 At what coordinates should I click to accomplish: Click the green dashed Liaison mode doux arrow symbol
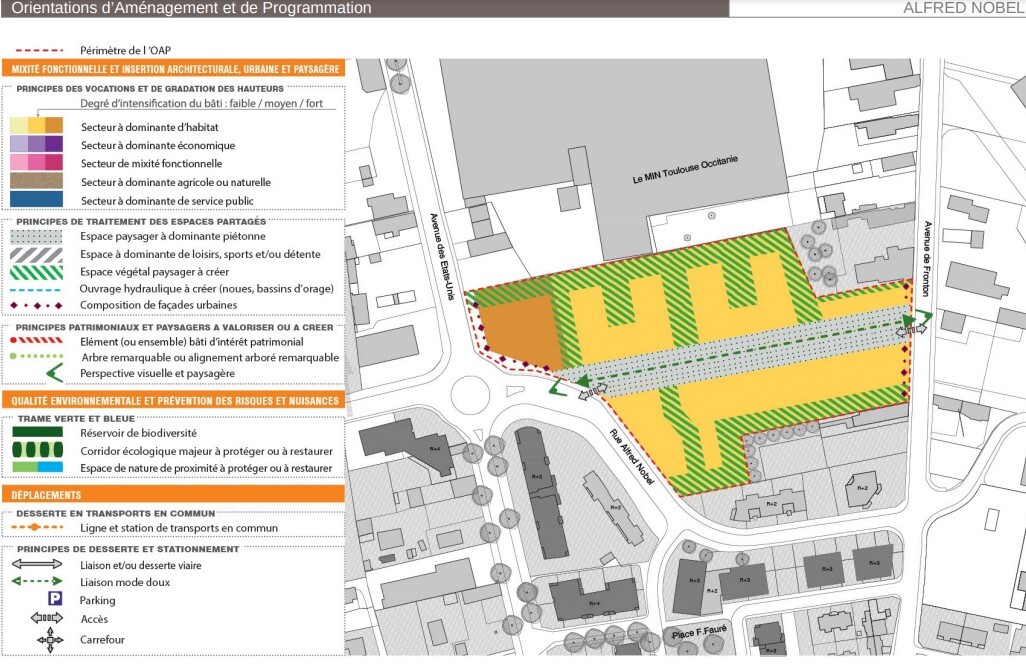(37, 581)
